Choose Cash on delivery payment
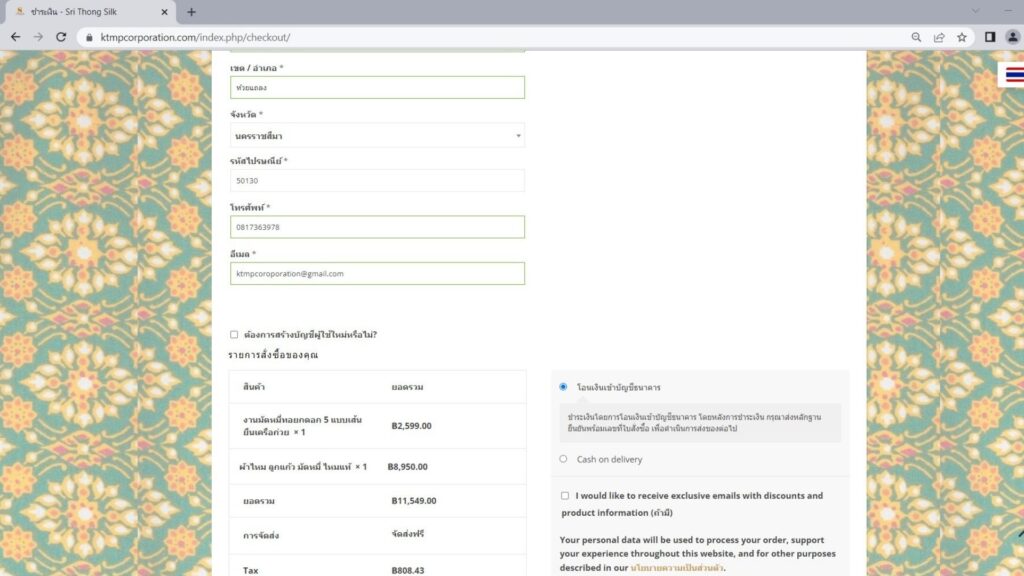Screen dimensions: 1024x576 coord(563,459)
